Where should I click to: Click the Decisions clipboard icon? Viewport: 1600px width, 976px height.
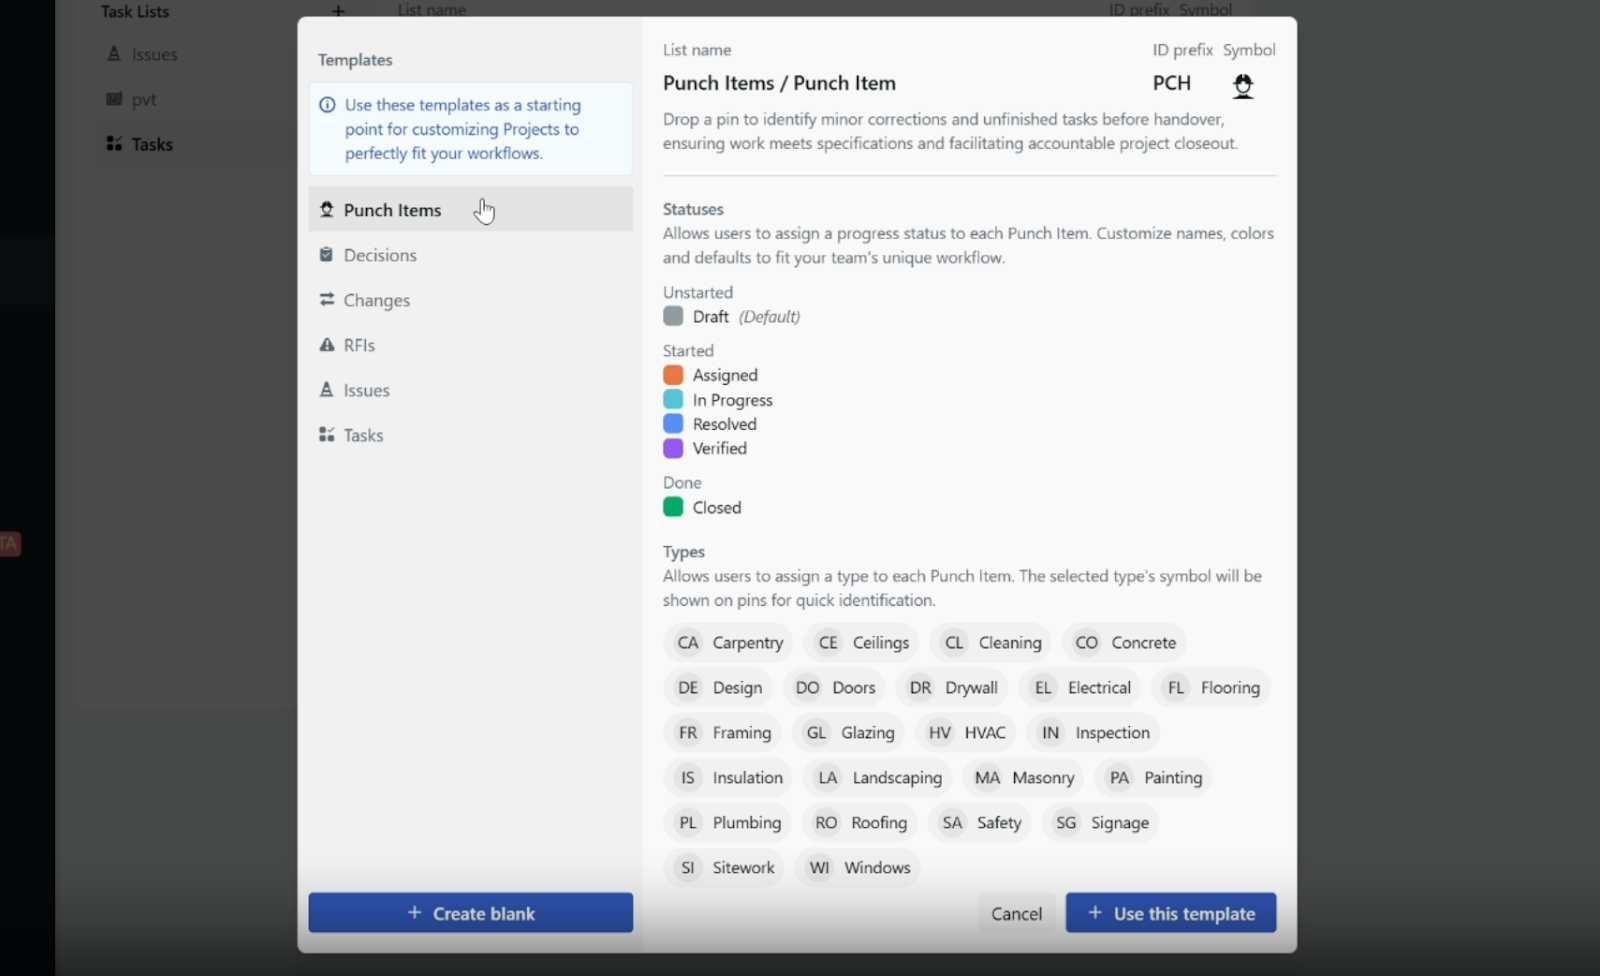(326, 255)
